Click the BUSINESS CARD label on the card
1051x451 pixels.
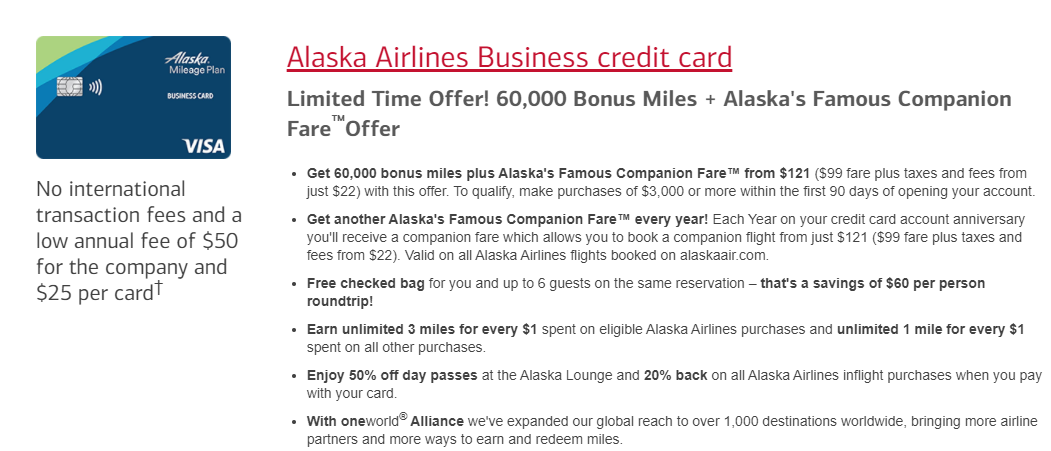190,96
